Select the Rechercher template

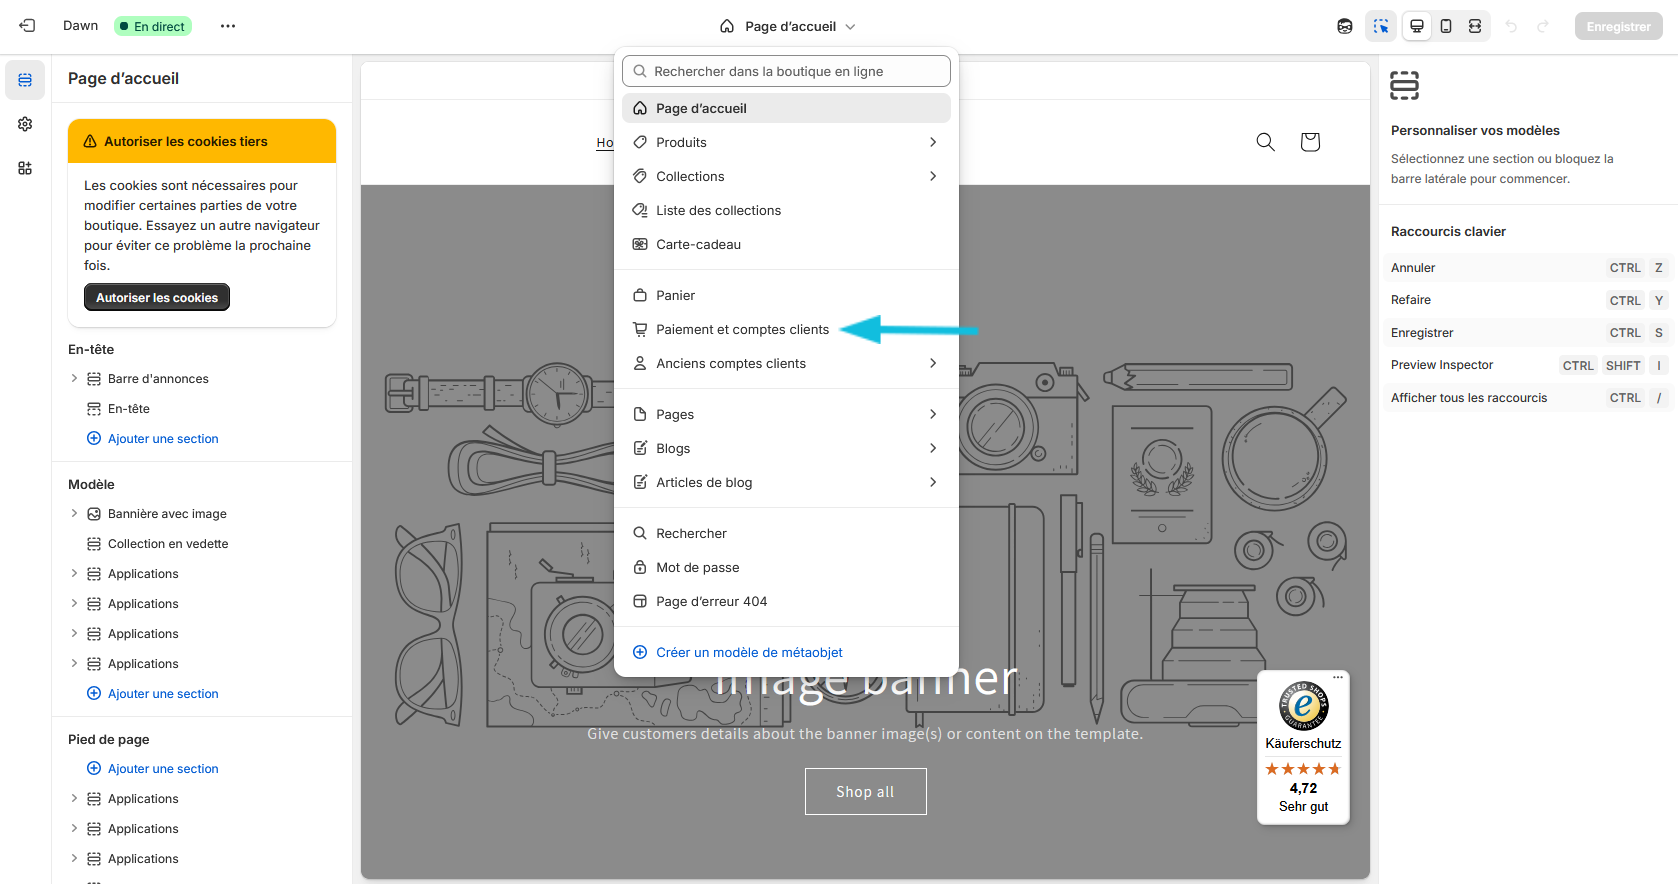tap(786, 533)
